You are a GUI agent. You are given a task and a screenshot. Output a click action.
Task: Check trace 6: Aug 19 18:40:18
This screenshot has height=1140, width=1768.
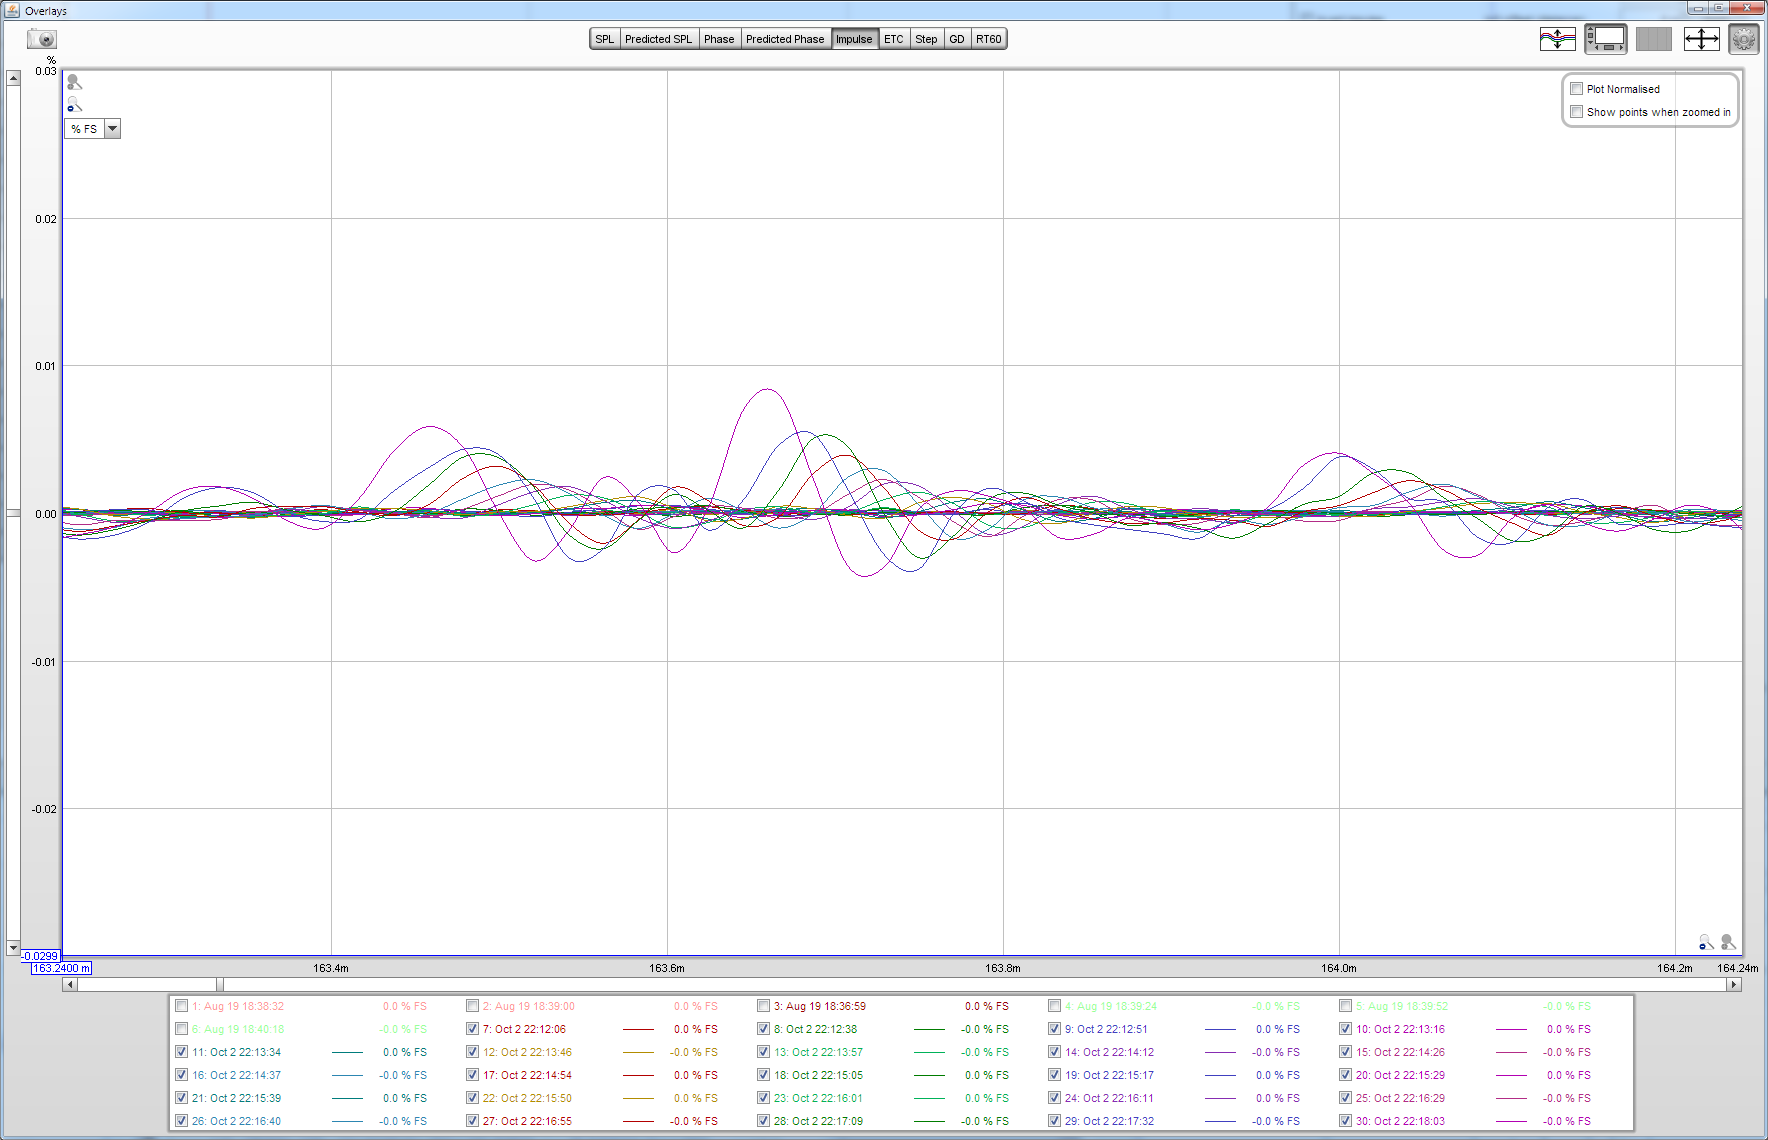(181, 1029)
